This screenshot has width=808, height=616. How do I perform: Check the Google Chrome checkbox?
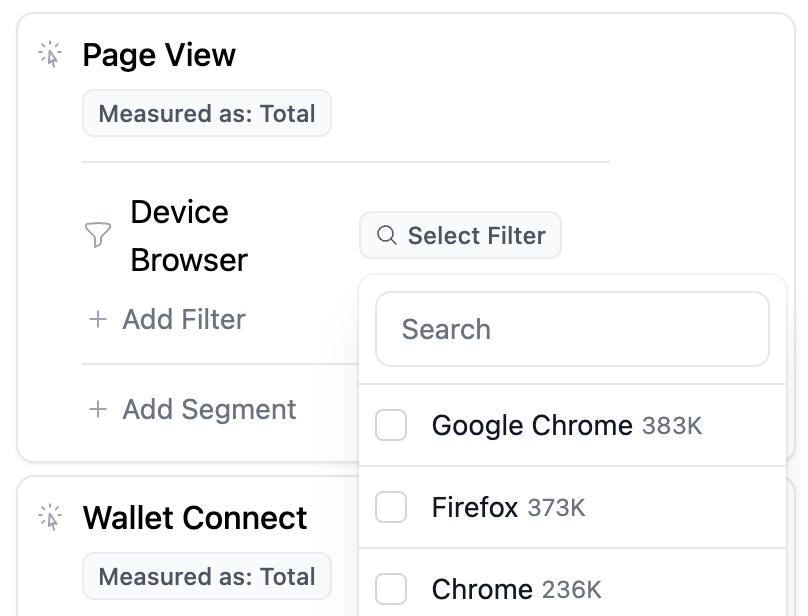[x=391, y=425]
